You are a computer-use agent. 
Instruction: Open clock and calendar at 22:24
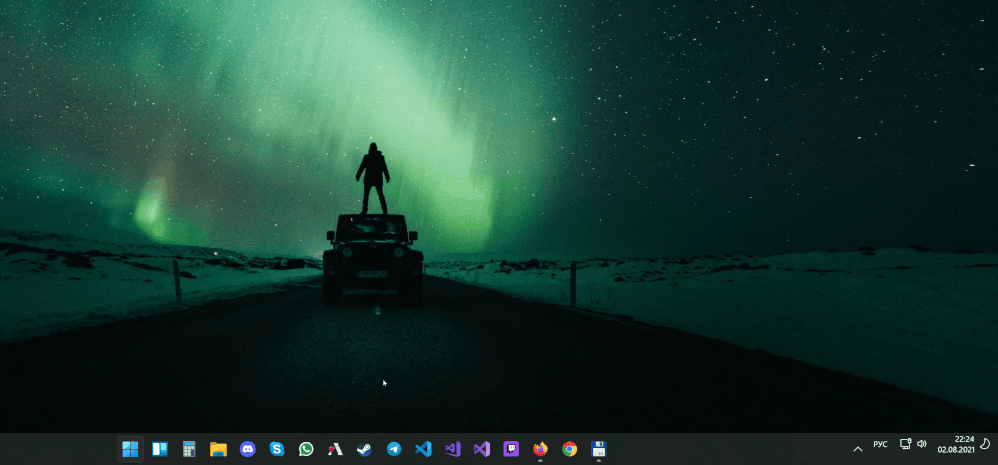(x=956, y=444)
